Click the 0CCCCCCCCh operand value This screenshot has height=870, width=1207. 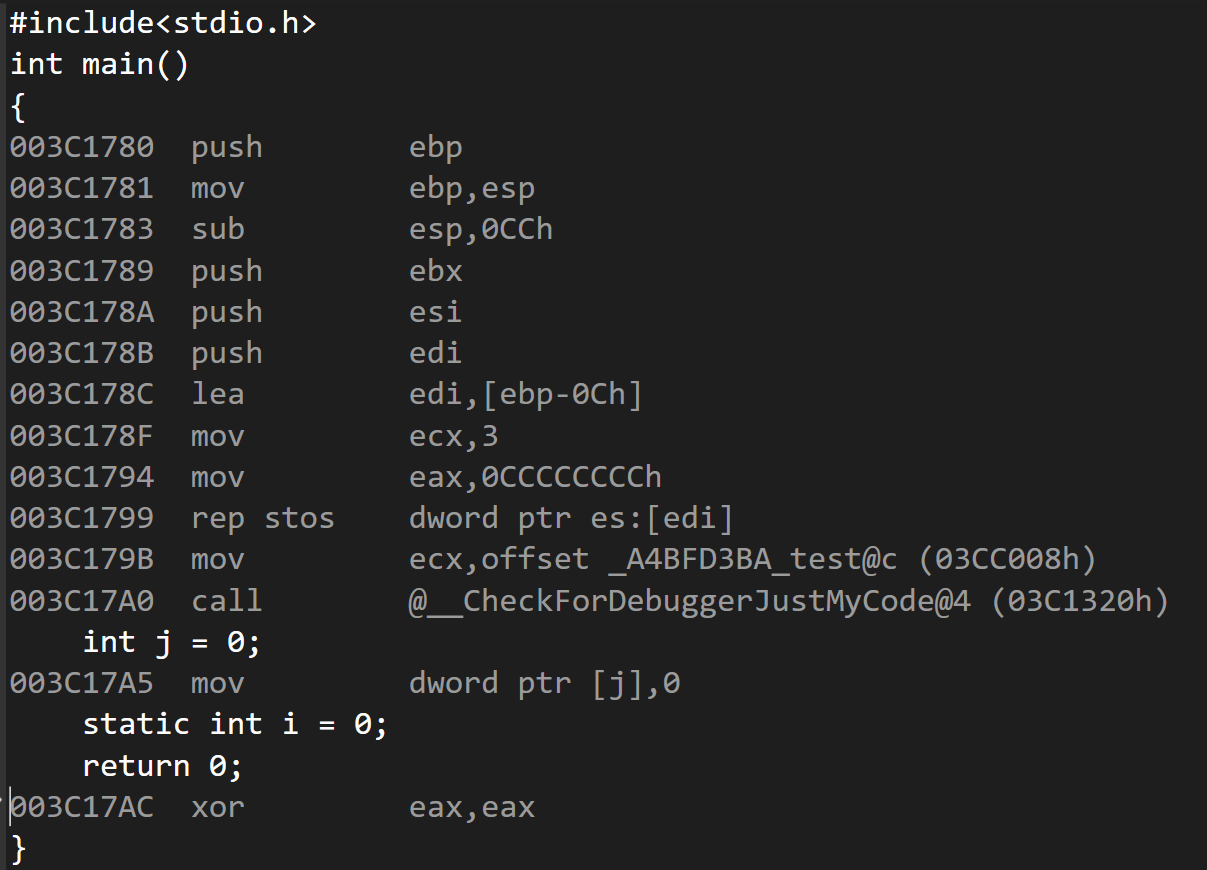point(571,477)
